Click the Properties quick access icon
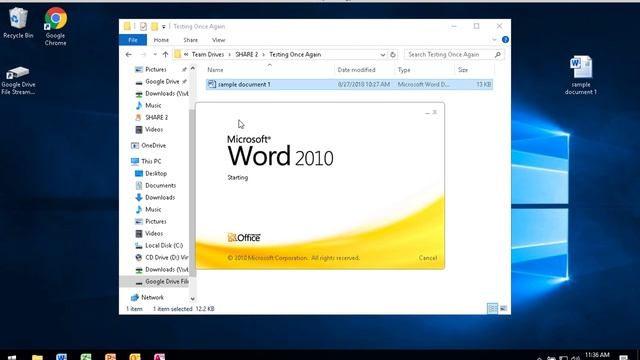Viewport: 640px width, 360px height. click(x=143, y=27)
